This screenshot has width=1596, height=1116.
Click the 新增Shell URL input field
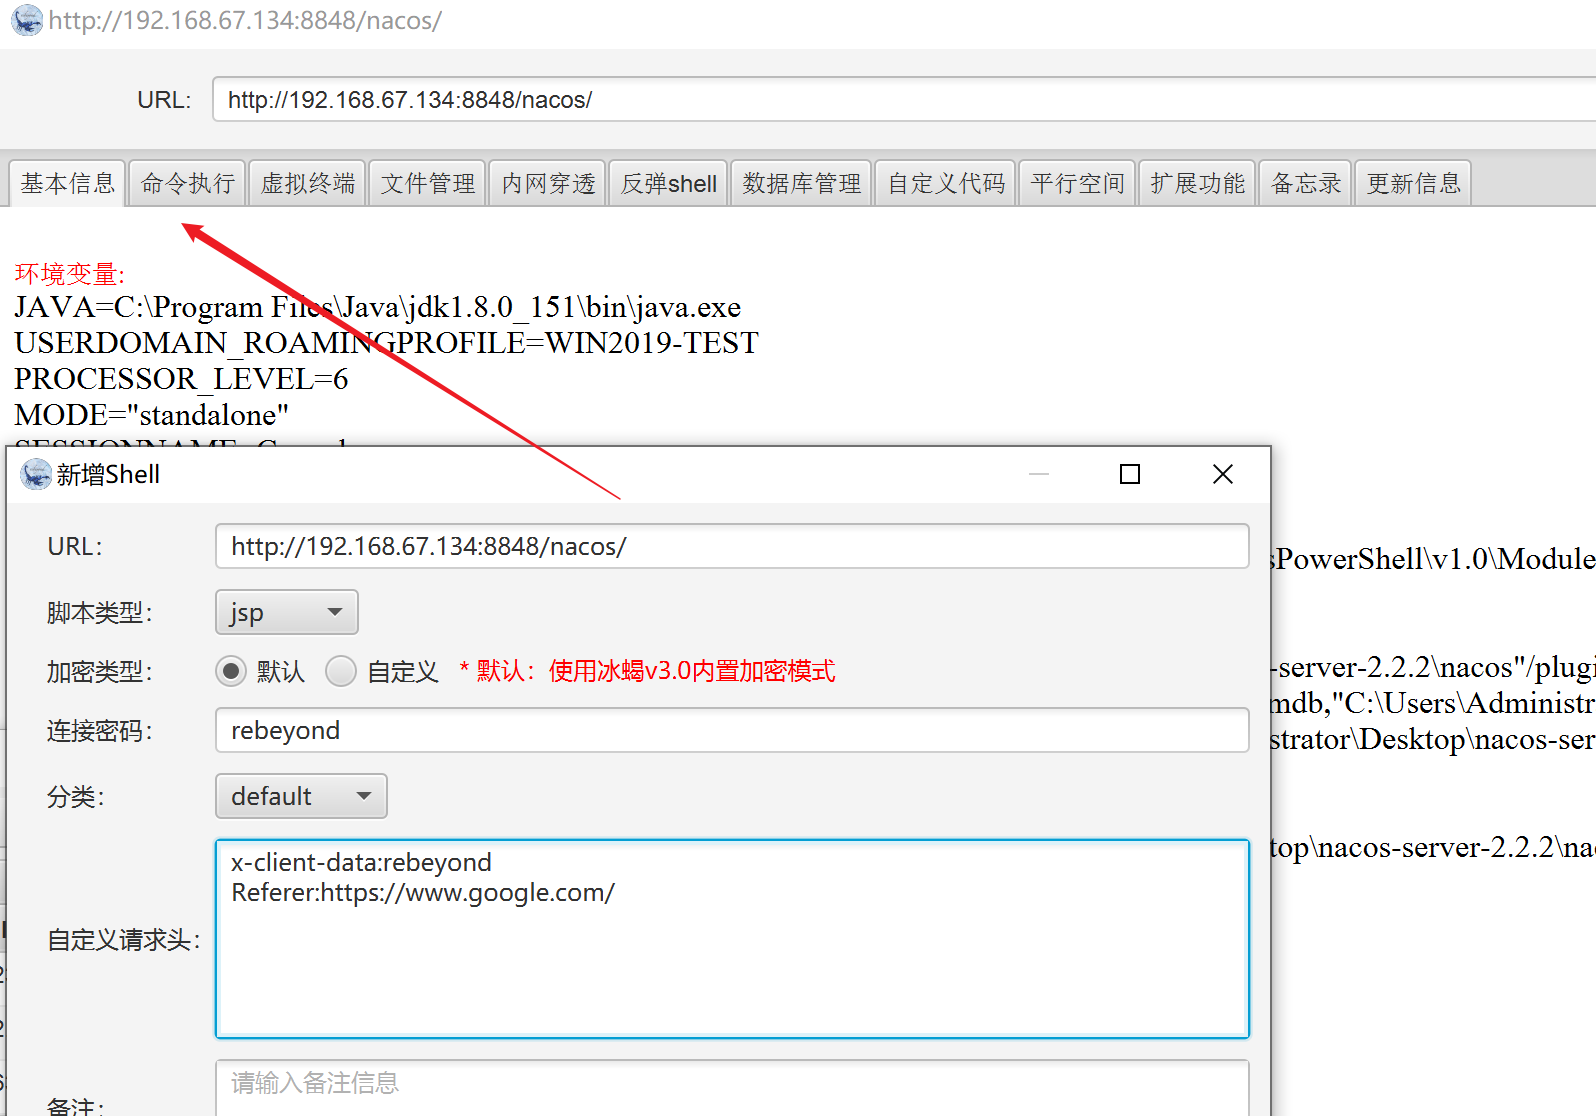click(732, 546)
